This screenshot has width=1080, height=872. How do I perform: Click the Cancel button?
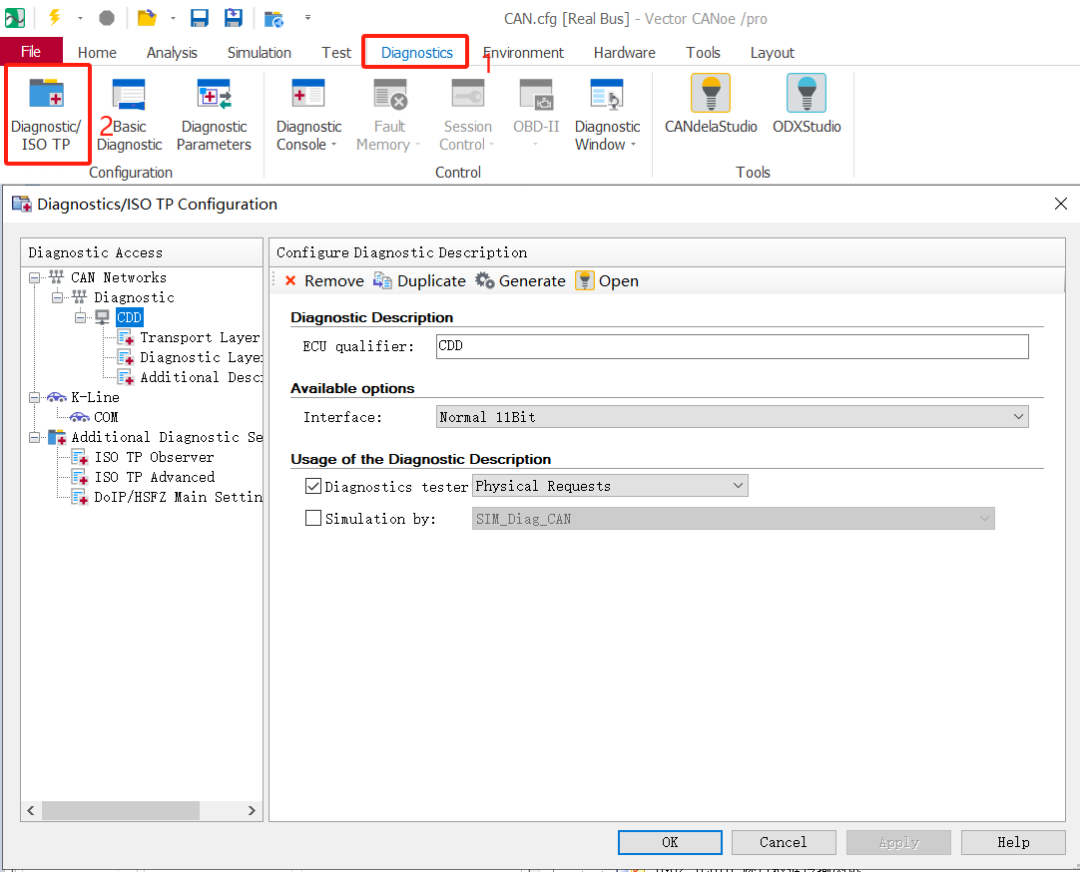[x=783, y=842]
